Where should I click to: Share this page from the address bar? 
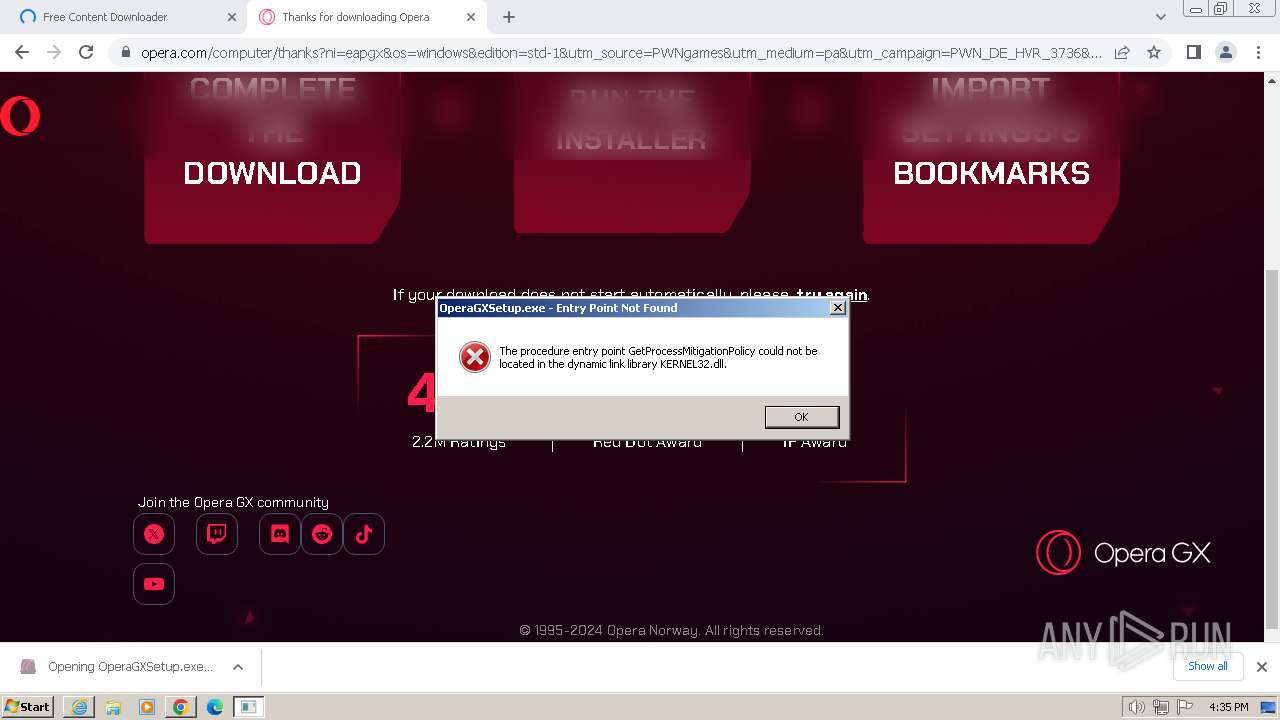tap(1122, 52)
